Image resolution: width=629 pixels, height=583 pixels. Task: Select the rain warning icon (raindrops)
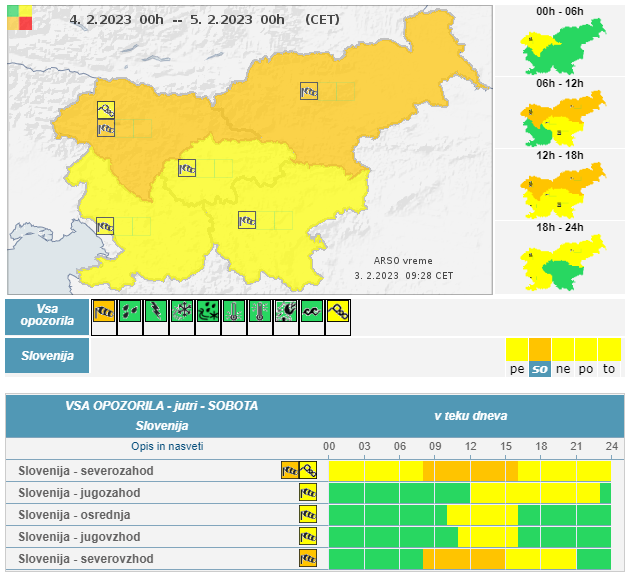click(130, 311)
